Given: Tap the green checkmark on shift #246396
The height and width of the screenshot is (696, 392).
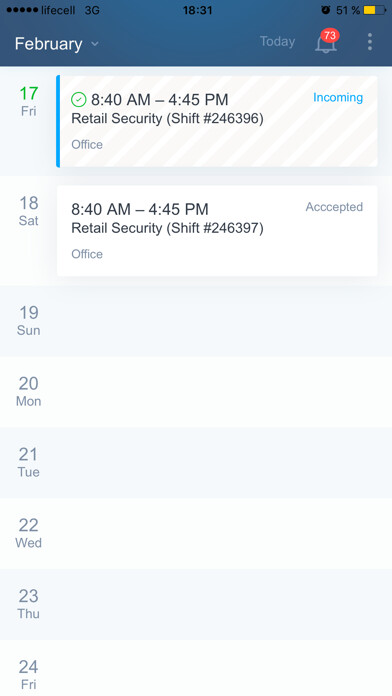Looking at the screenshot, I should 79,99.
